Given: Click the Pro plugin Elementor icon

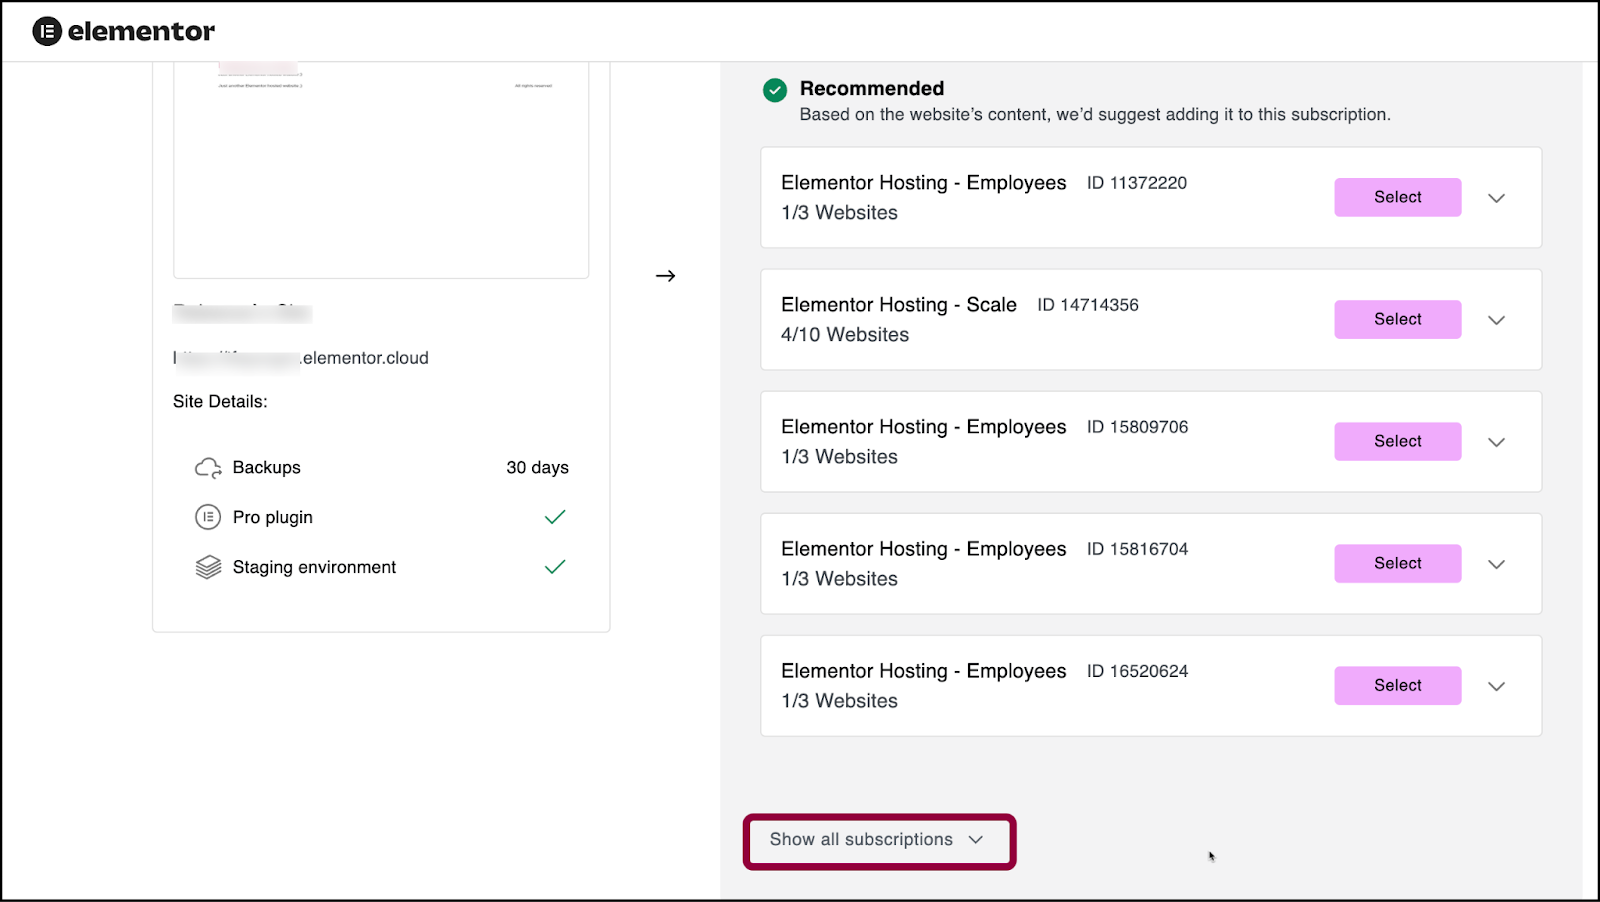Looking at the screenshot, I should [208, 517].
